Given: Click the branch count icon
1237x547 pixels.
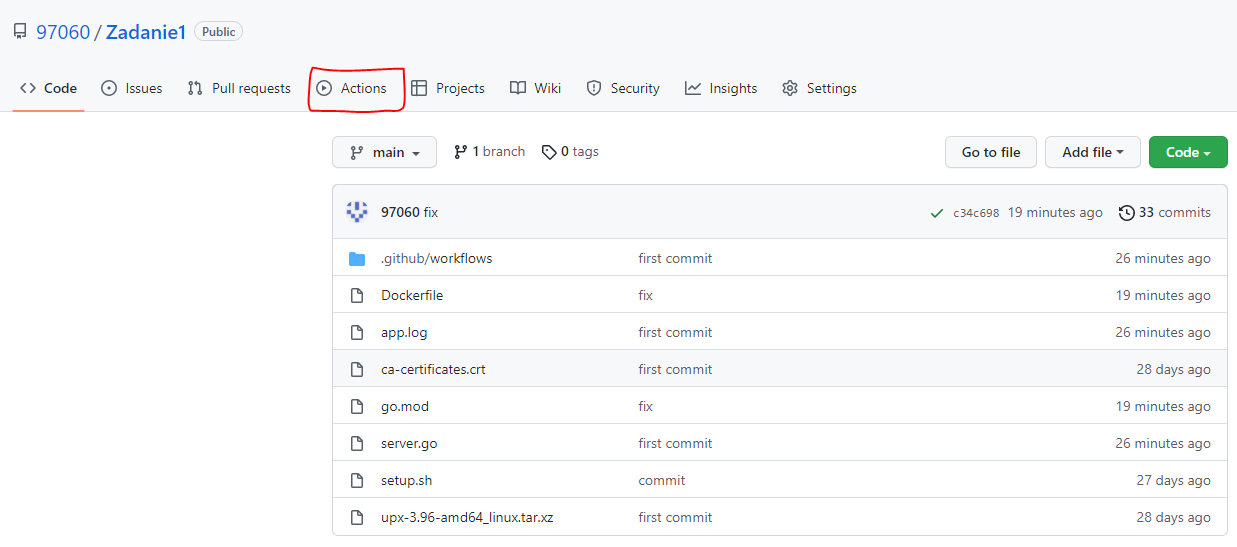Looking at the screenshot, I should (x=461, y=152).
